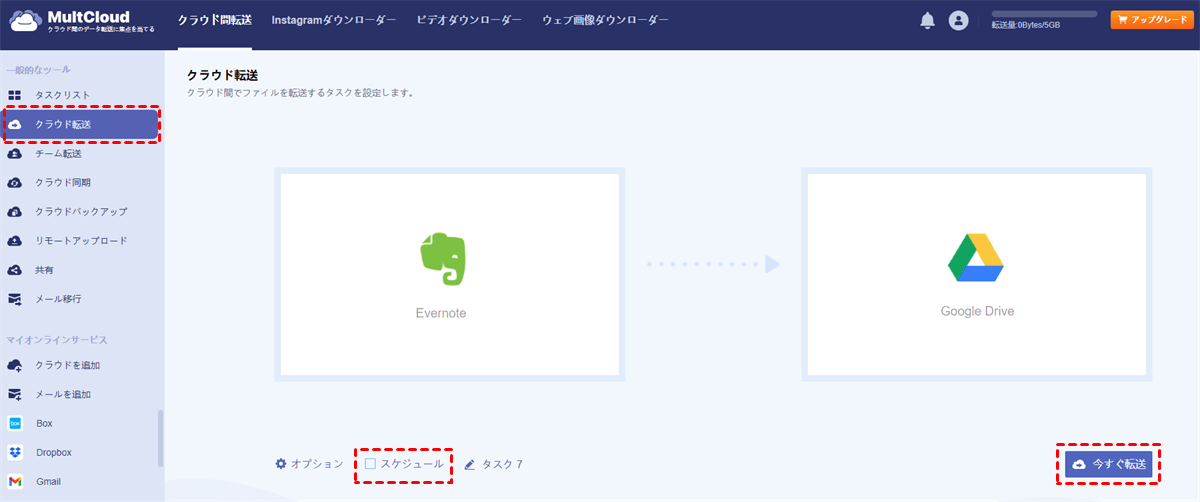Click the Cloud Backup sidebar icon
Image resolution: width=1200 pixels, height=502 pixels.
pyautogui.click(x=15, y=211)
